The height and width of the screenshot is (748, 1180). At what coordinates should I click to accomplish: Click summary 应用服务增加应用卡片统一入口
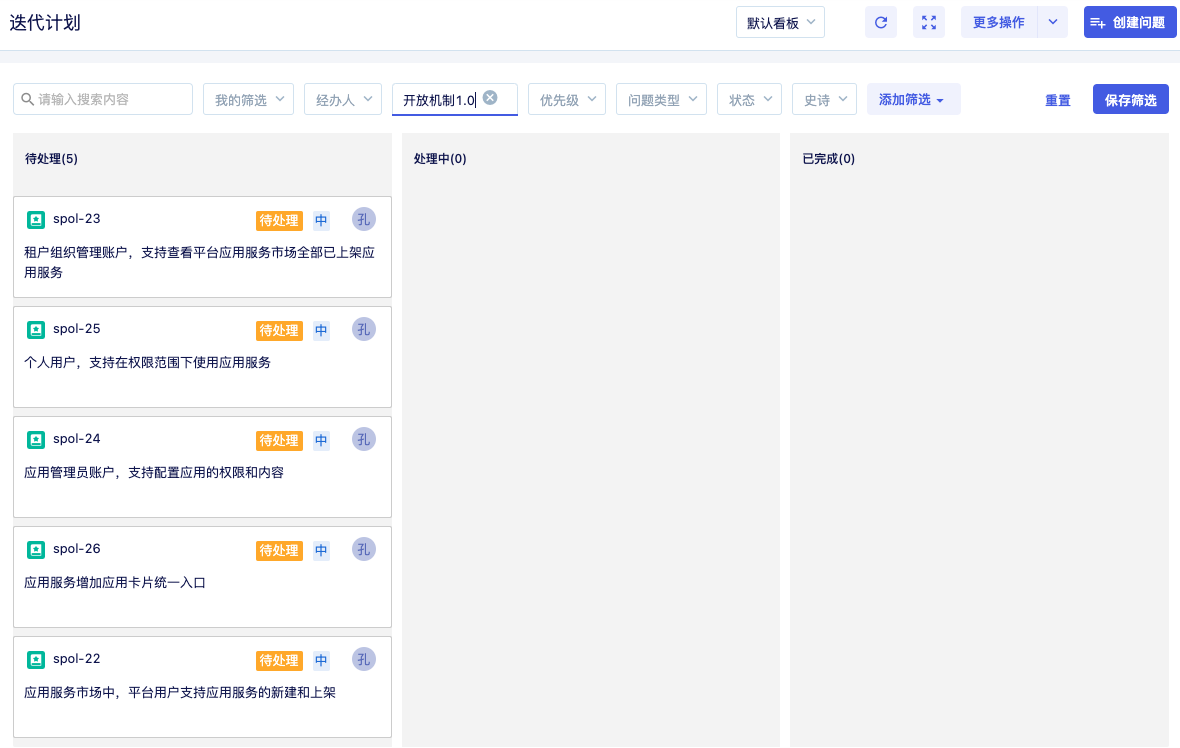(115, 582)
